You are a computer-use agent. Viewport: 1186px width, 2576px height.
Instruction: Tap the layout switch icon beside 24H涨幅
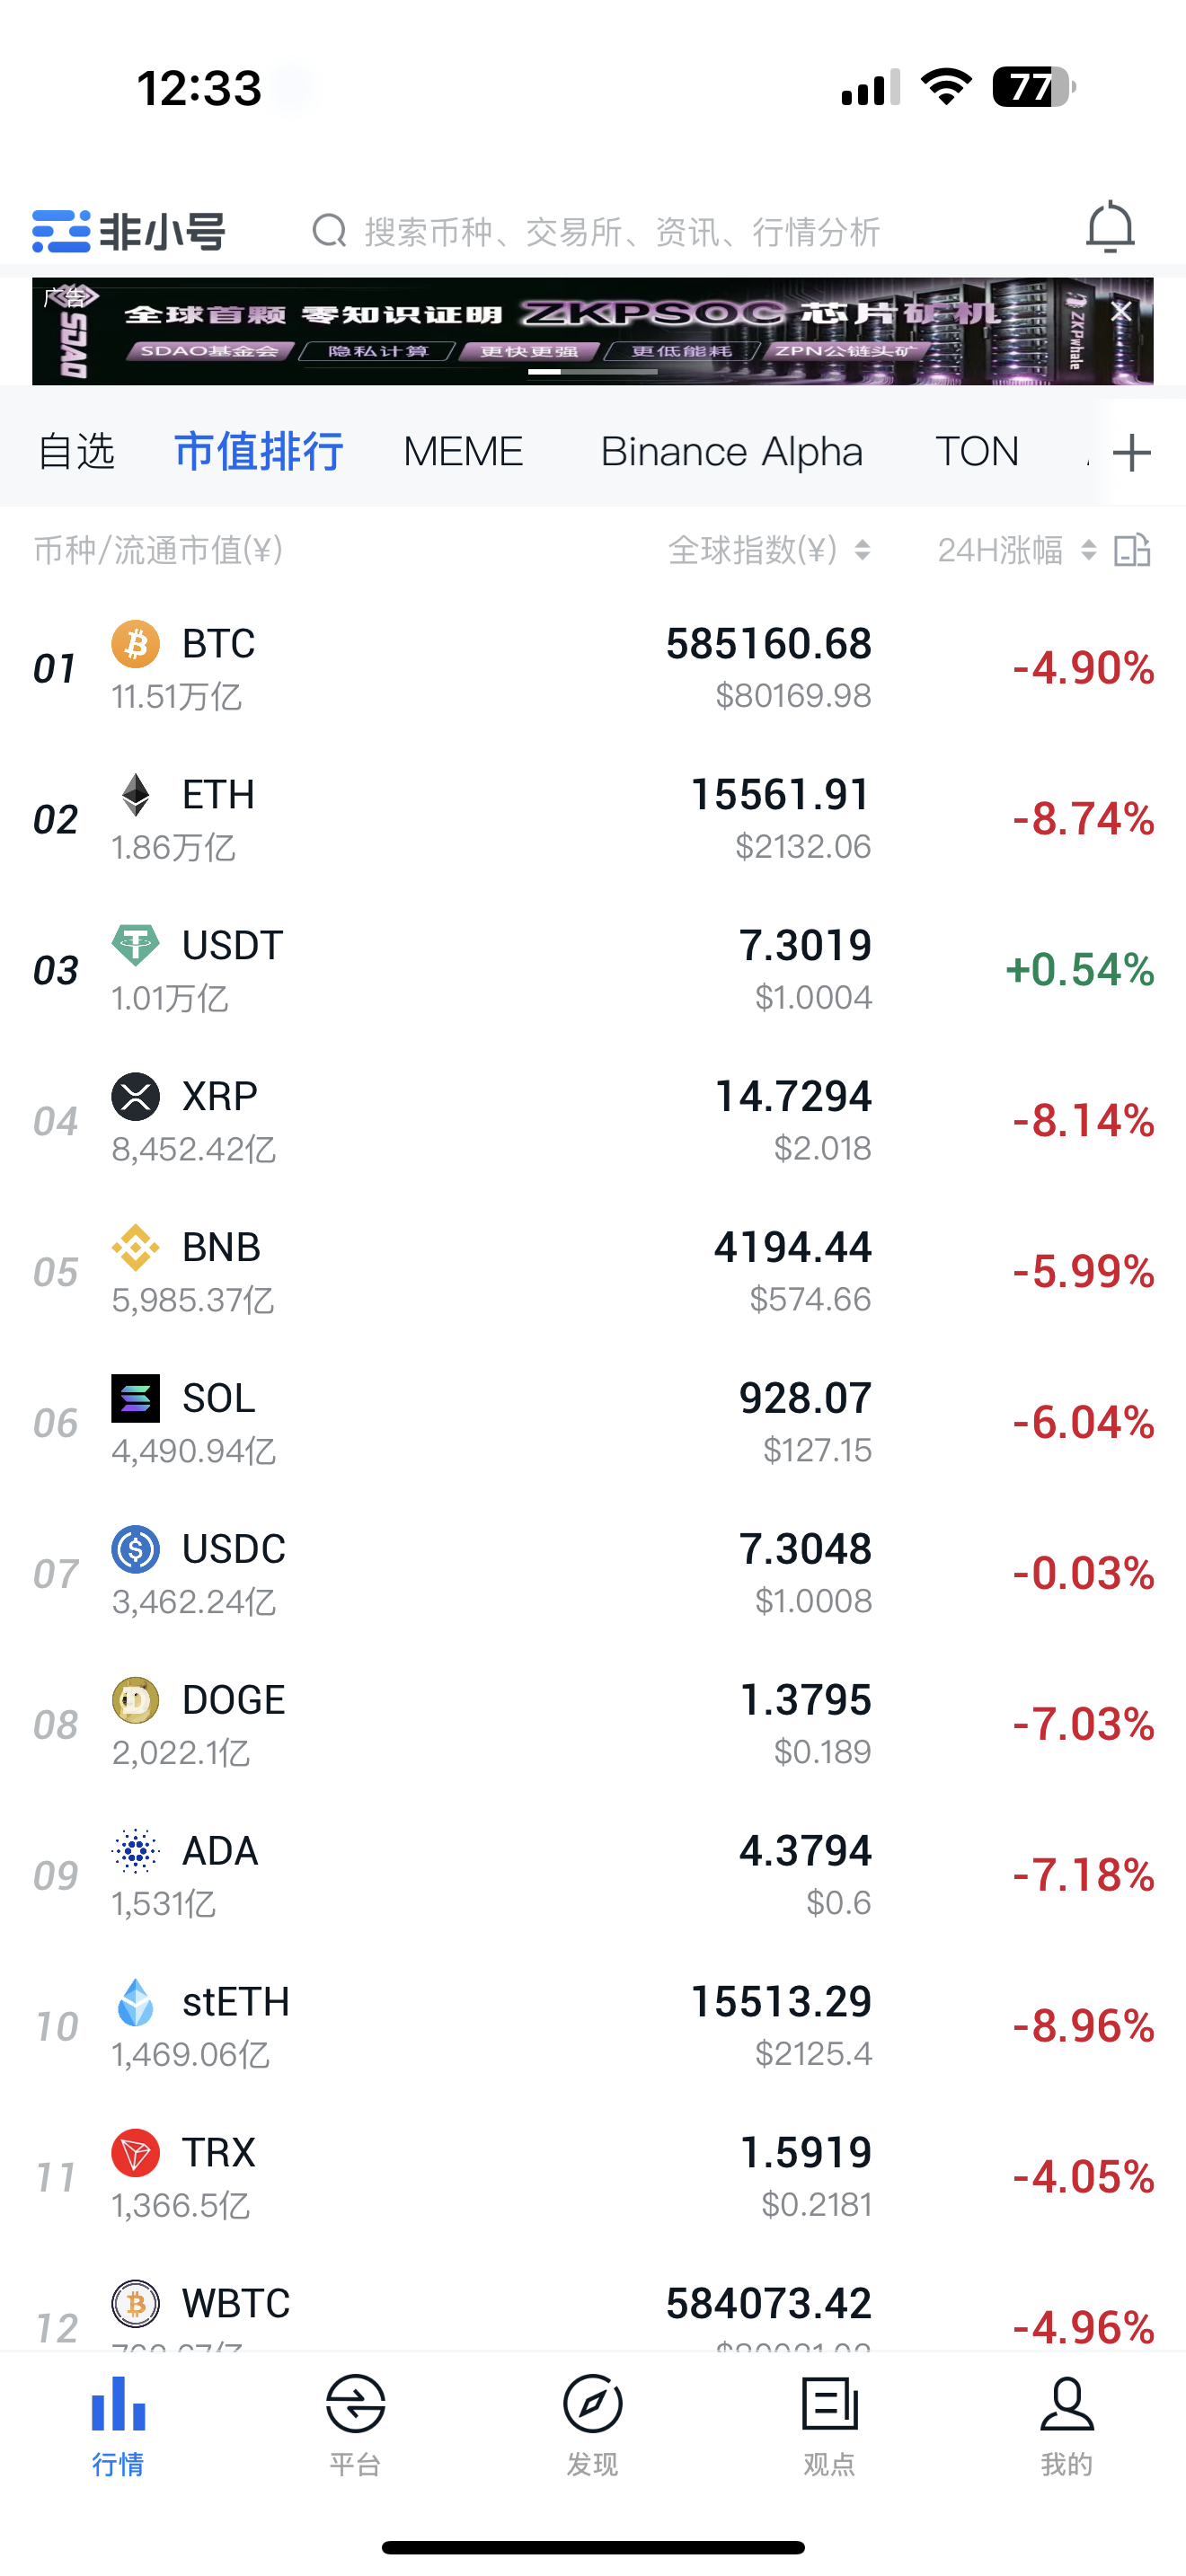point(1132,550)
